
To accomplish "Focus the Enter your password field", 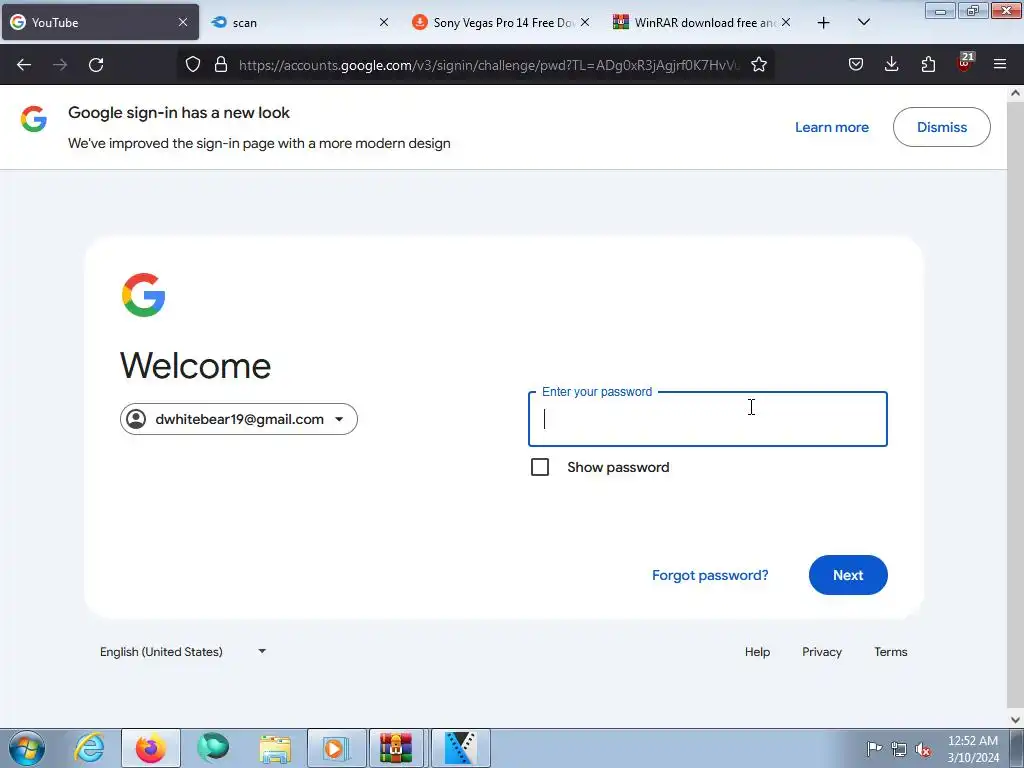I will [x=708, y=419].
